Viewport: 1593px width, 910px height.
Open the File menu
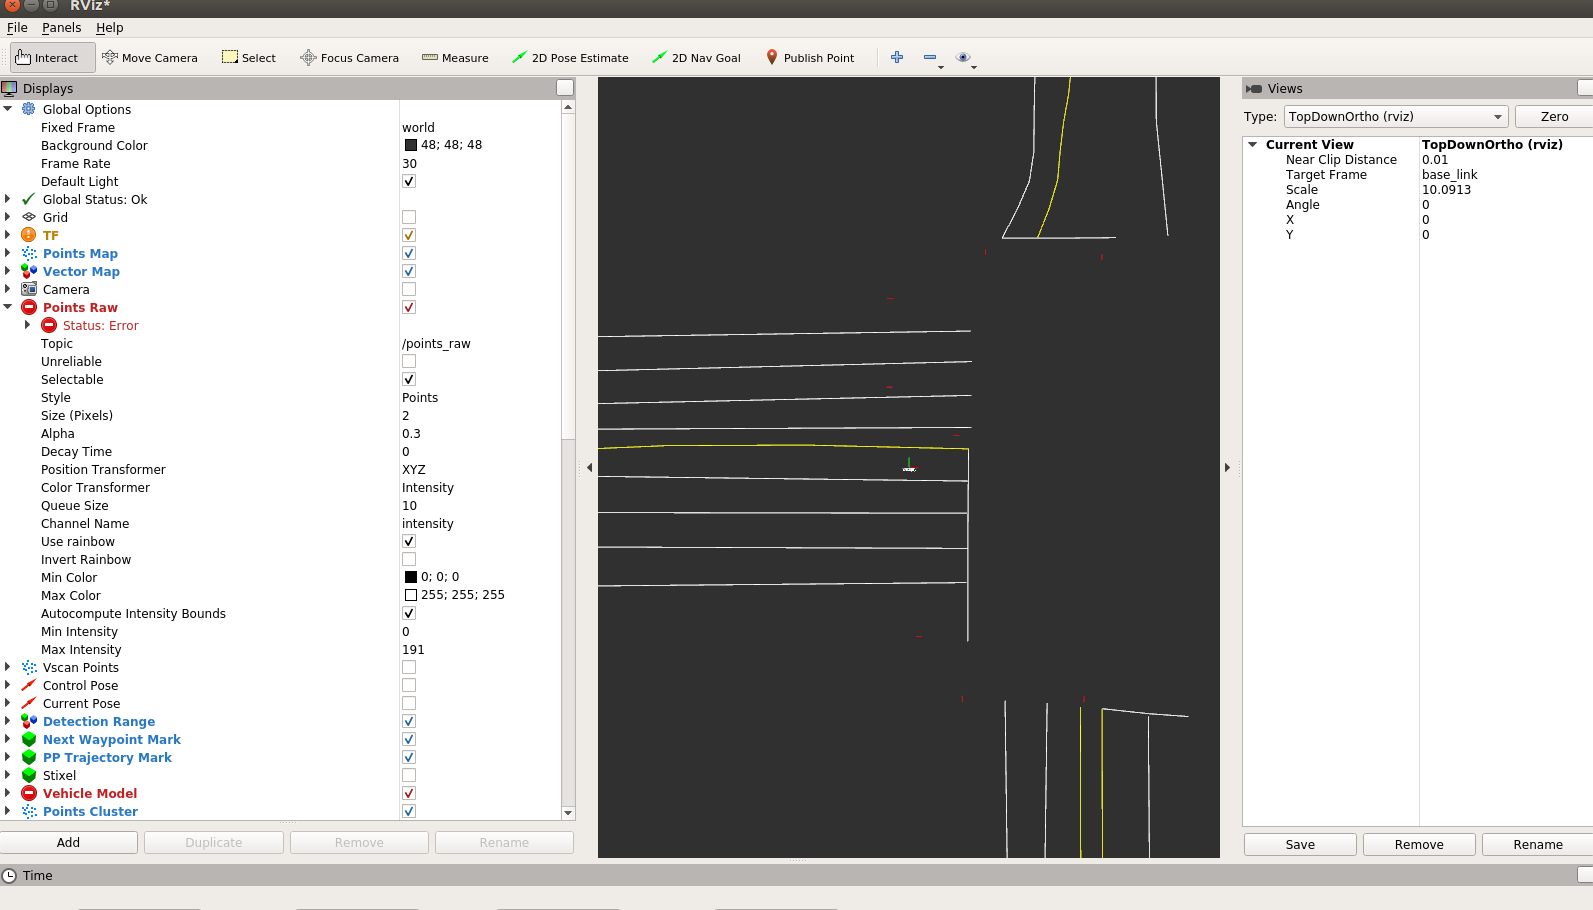point(17,28)
